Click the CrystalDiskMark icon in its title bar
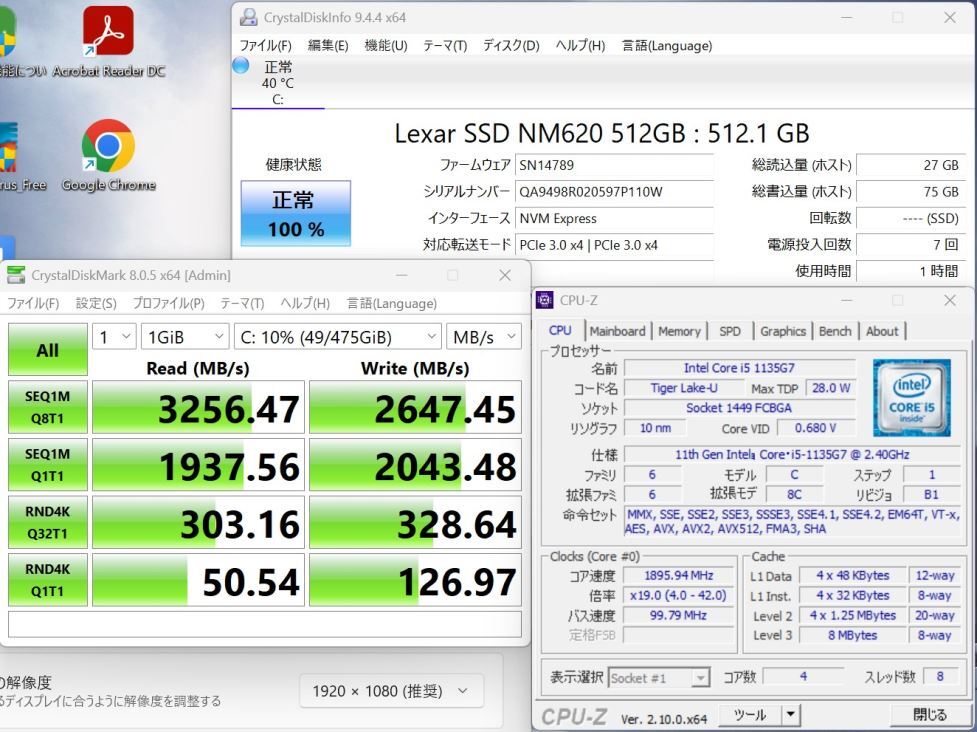Screen dimensions: 977x732 point(16,274)
